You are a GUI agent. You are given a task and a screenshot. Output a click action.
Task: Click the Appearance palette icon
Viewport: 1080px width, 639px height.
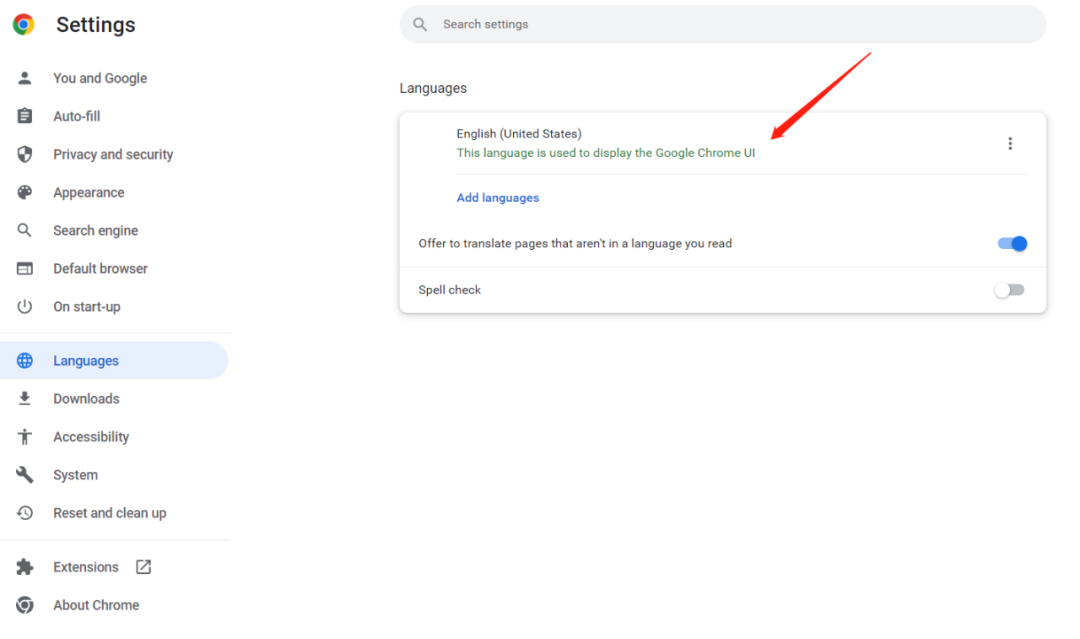pos(25,192)
